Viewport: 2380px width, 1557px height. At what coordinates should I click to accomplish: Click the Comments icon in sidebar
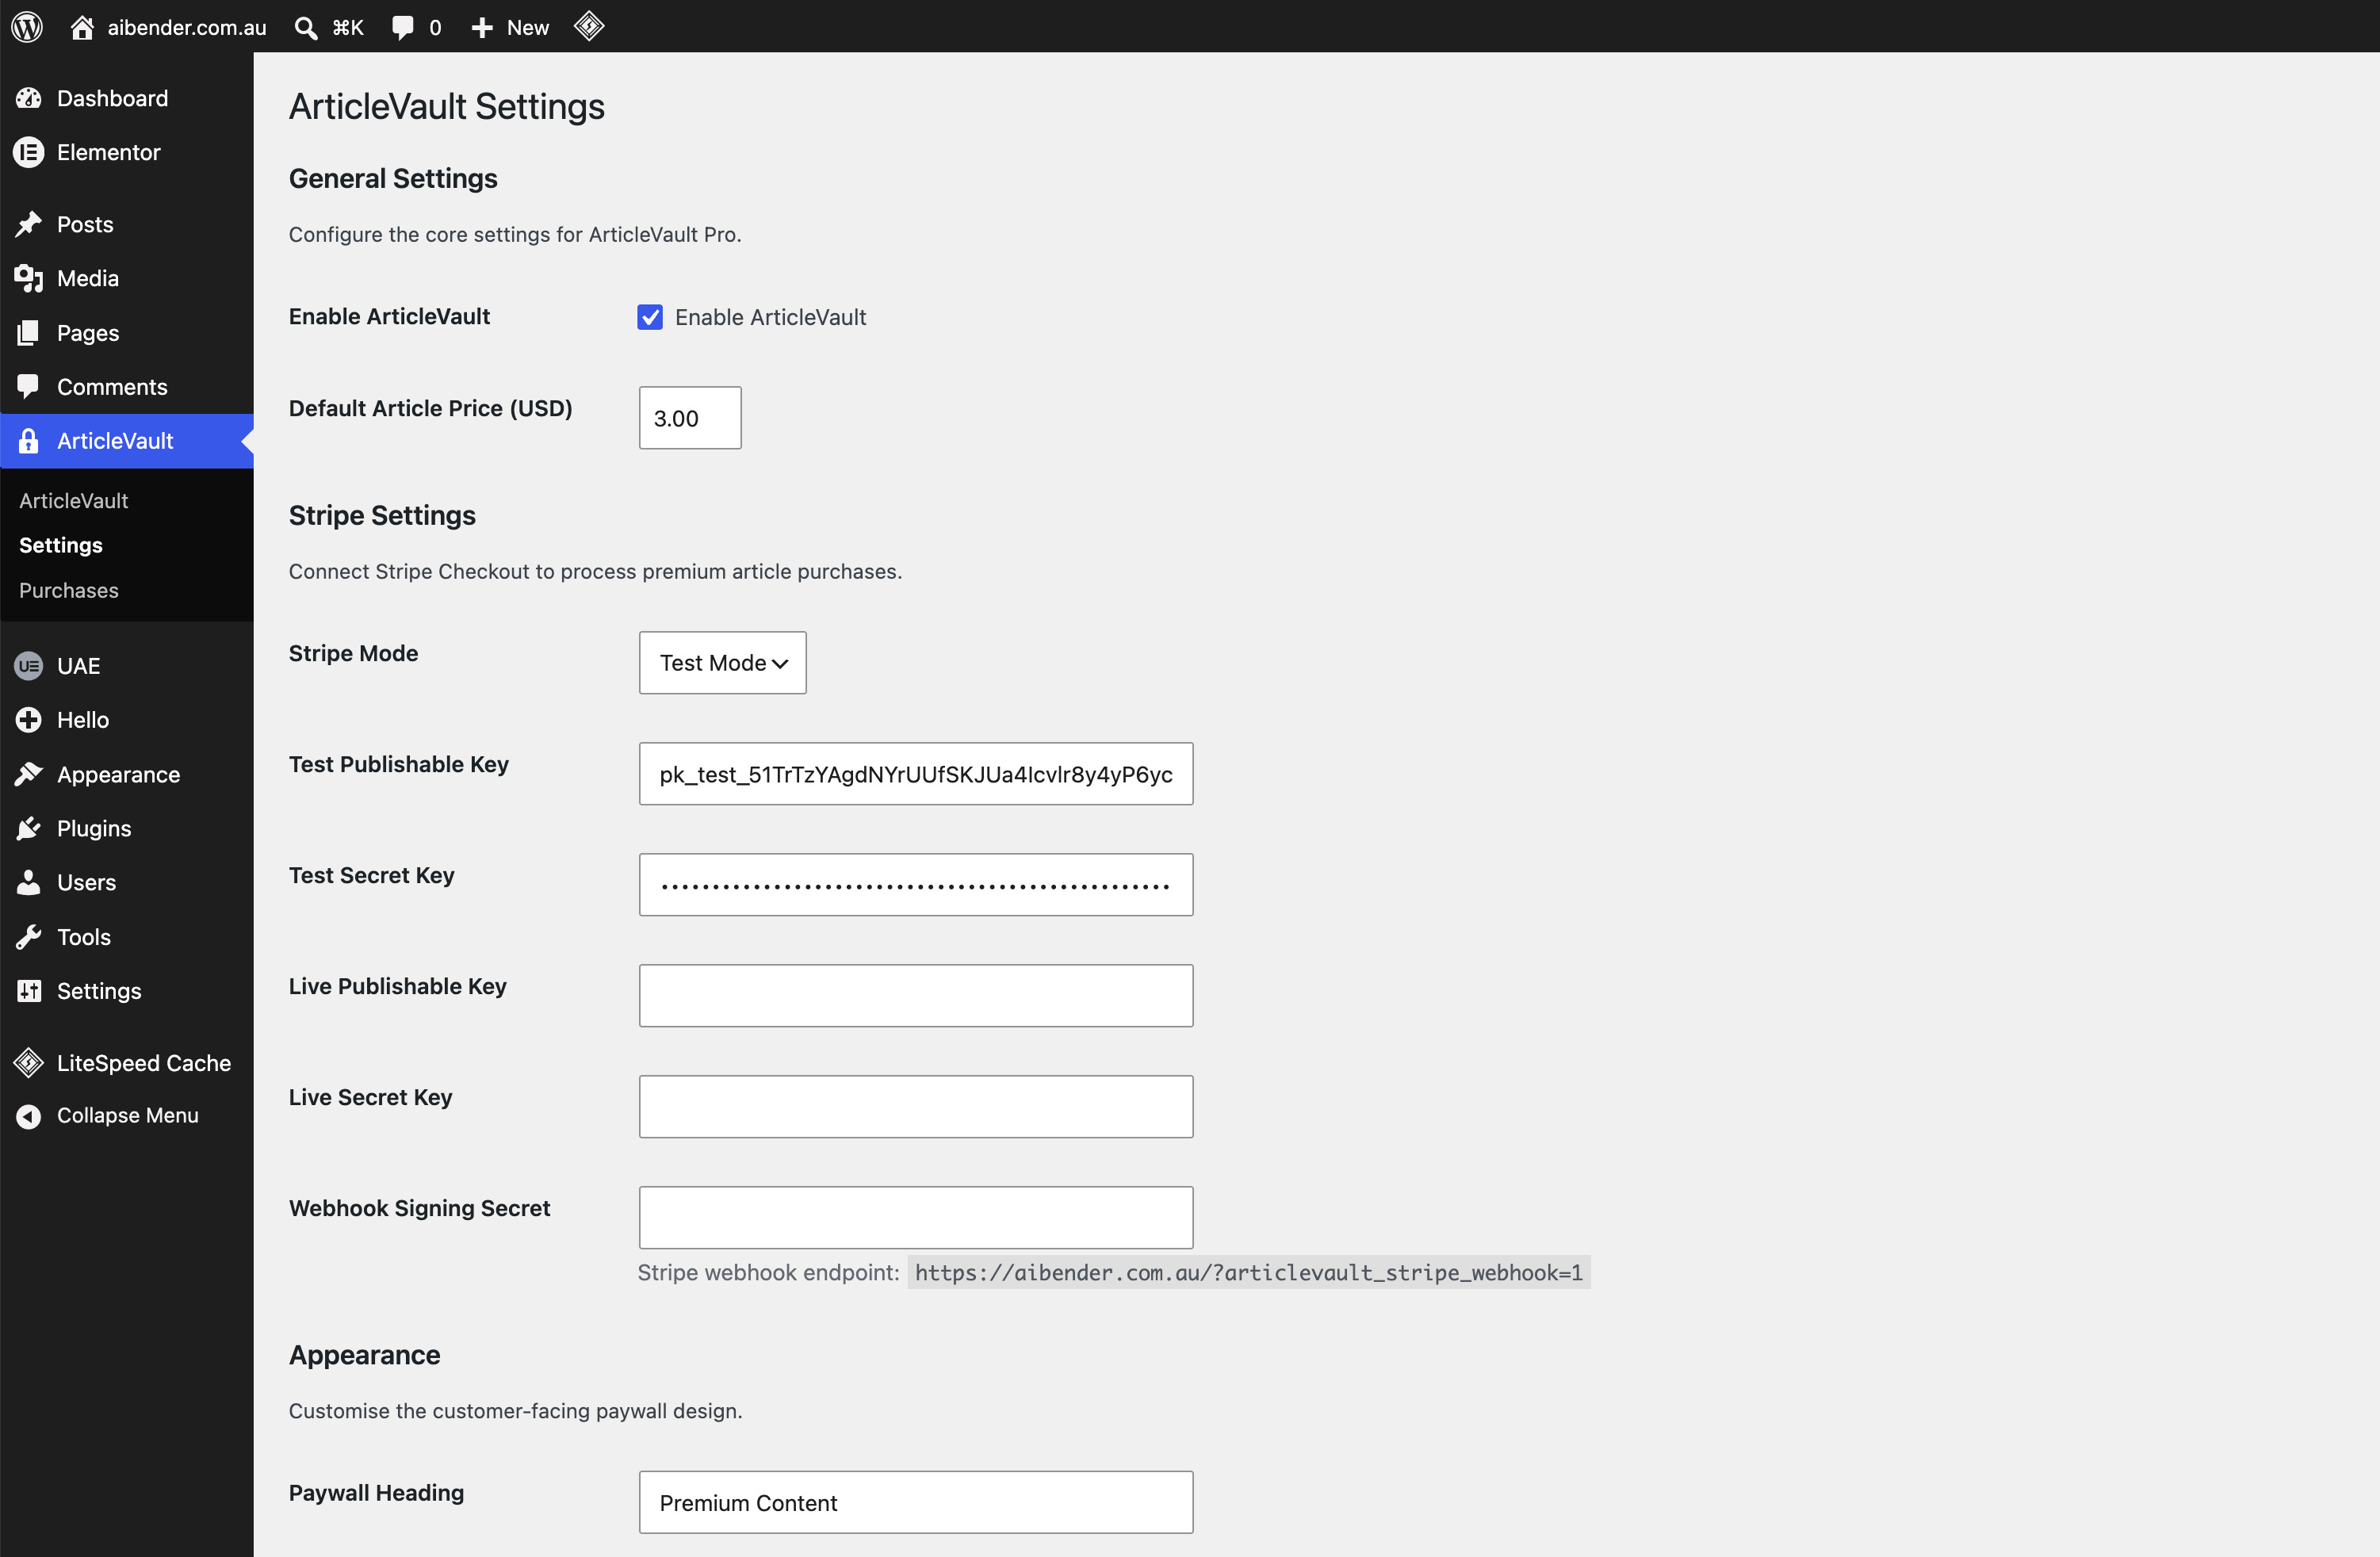(29, 386)
